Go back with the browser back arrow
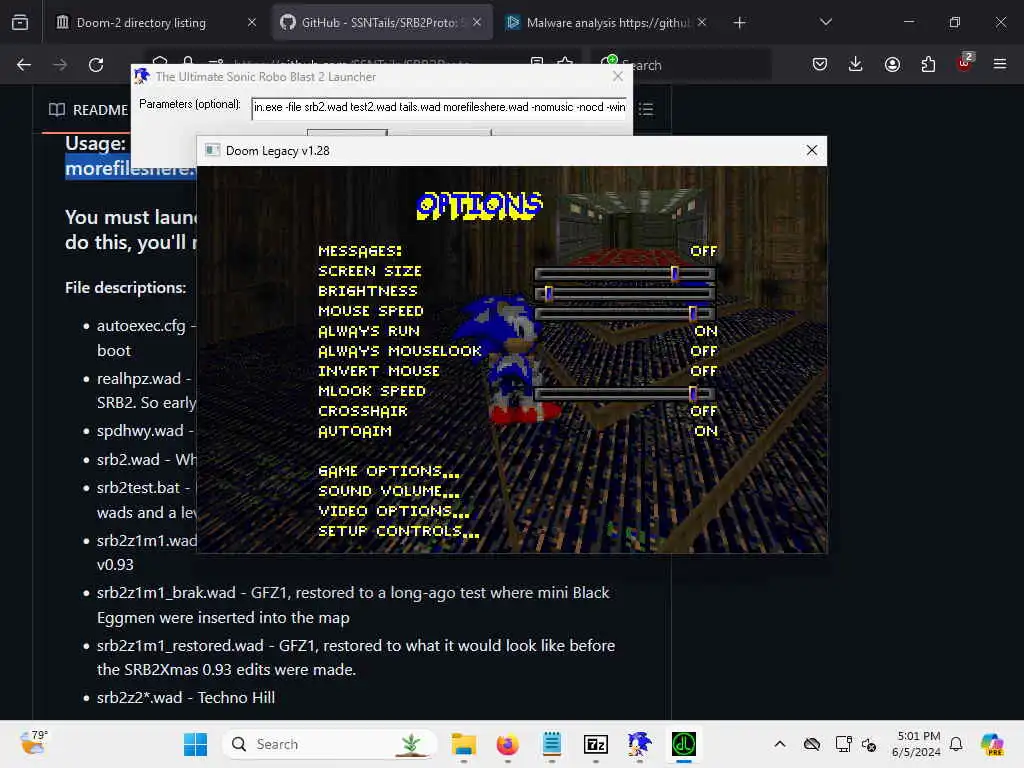 click(x=24, y=65)
